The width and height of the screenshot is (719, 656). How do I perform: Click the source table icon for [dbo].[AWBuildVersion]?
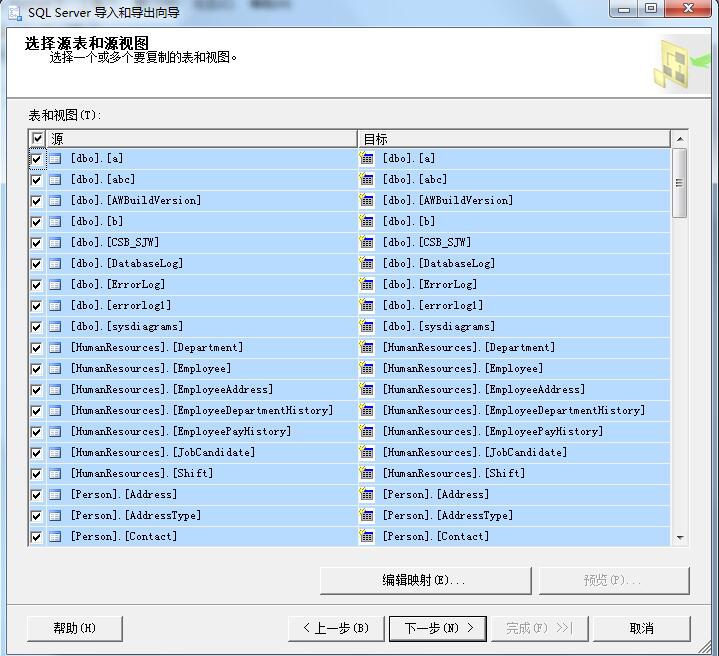tap(55, 200)
